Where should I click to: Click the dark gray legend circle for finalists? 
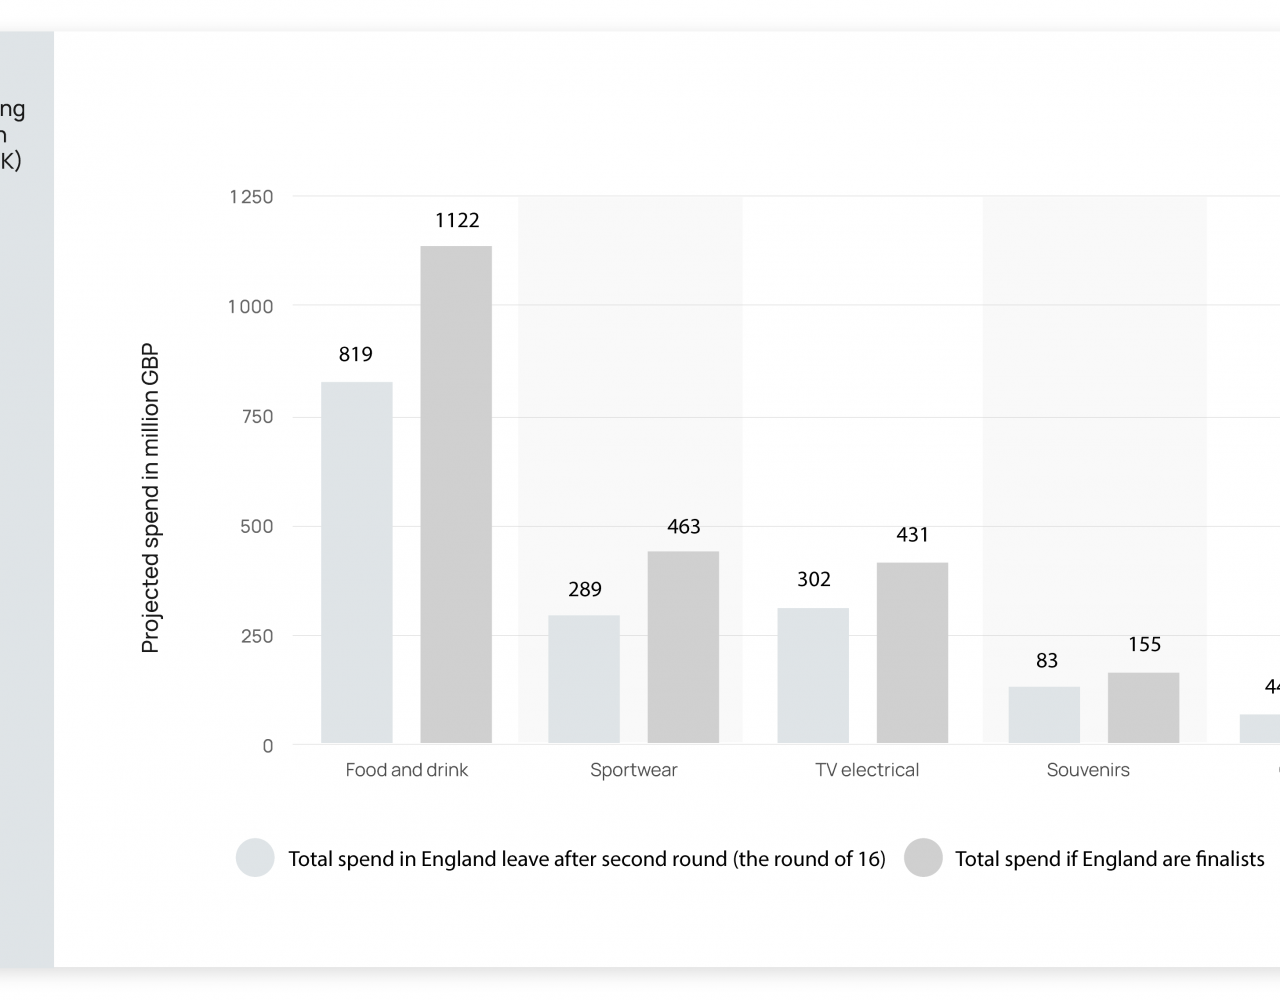[x=923, y=858]
